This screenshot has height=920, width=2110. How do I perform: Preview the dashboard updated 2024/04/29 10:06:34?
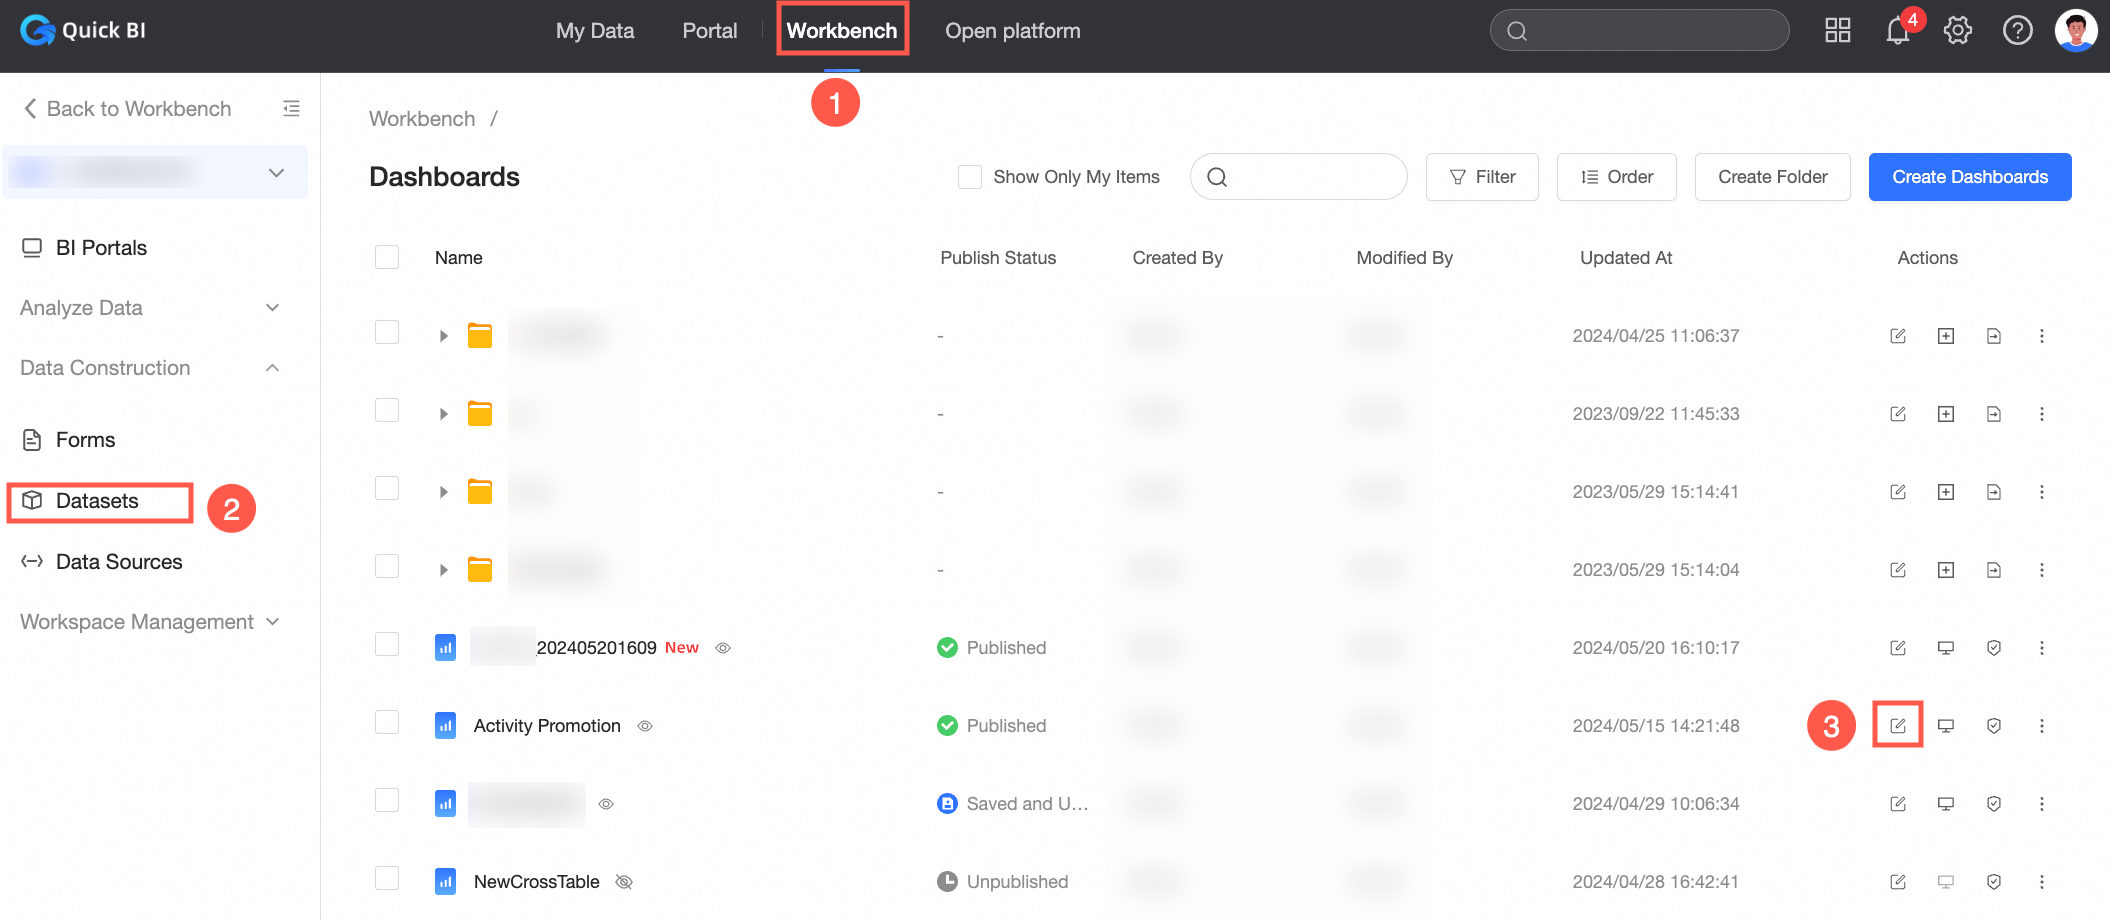(1946, 804)
